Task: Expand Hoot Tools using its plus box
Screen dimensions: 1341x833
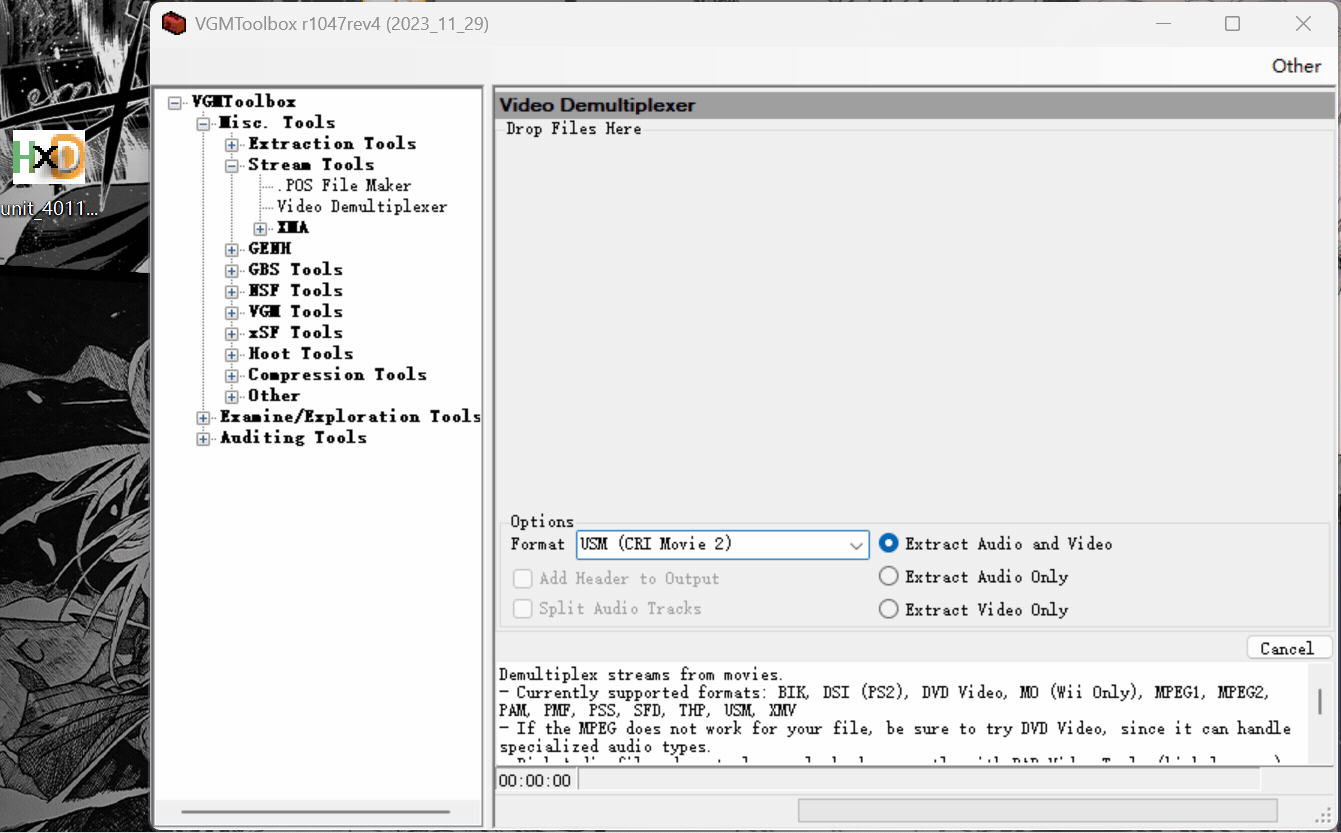Action: click(232, 354)
